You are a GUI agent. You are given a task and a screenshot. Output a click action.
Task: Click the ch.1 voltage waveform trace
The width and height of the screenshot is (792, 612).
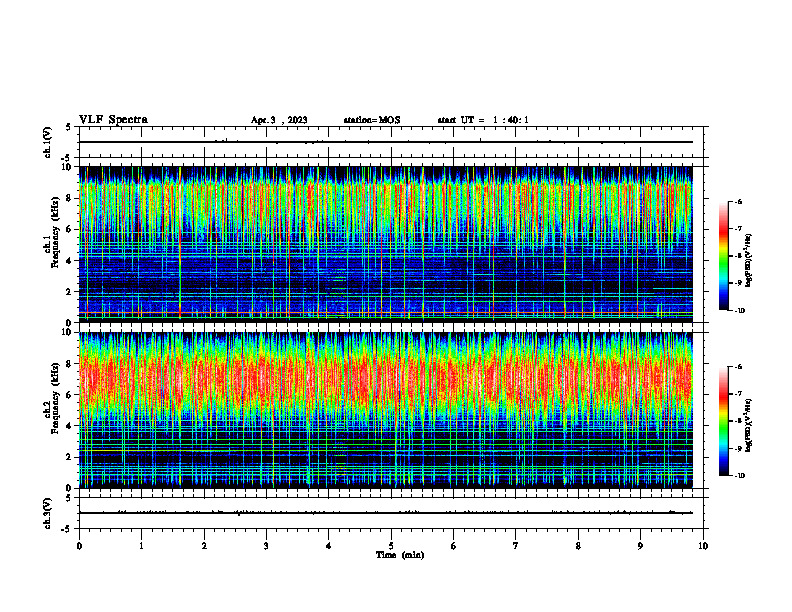[386, 142]
